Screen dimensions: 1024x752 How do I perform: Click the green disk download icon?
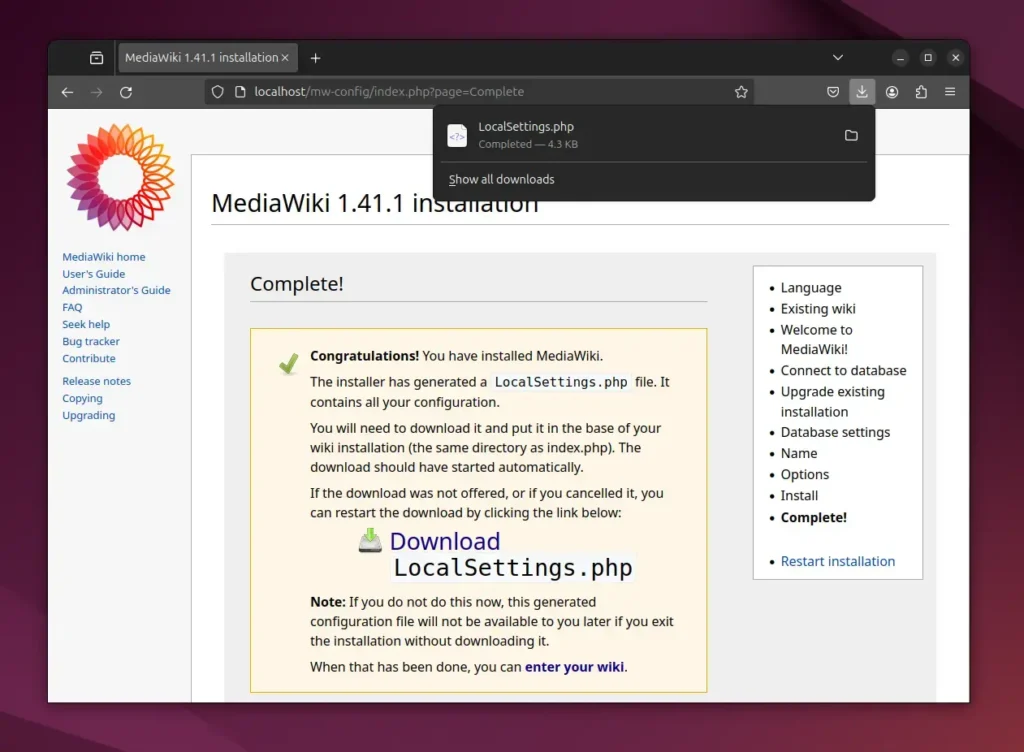[x=370, y=540]
